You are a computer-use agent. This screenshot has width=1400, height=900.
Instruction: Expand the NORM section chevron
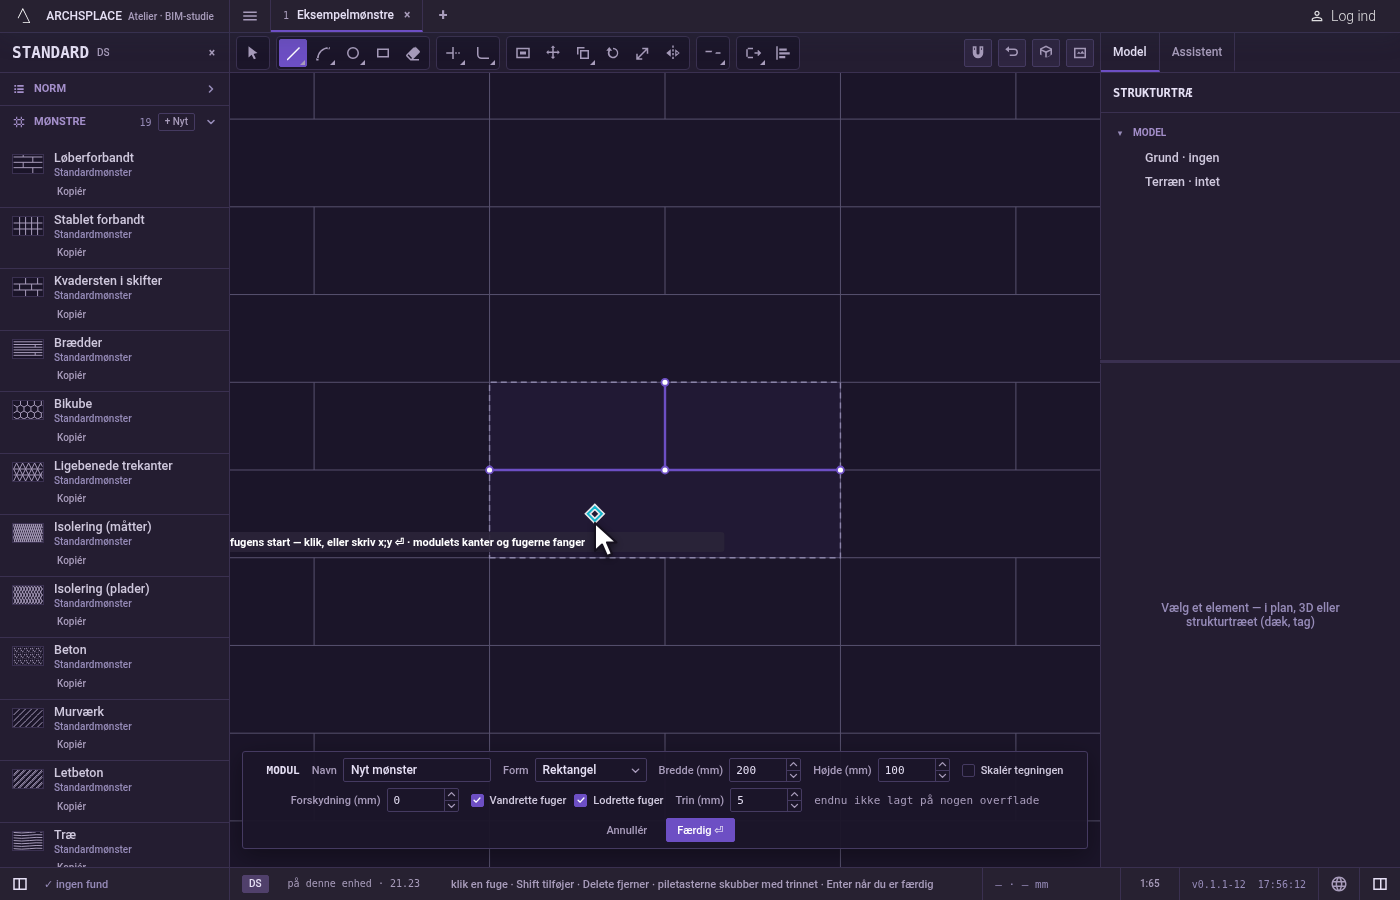pyautogui.click(x=211, y=89)
